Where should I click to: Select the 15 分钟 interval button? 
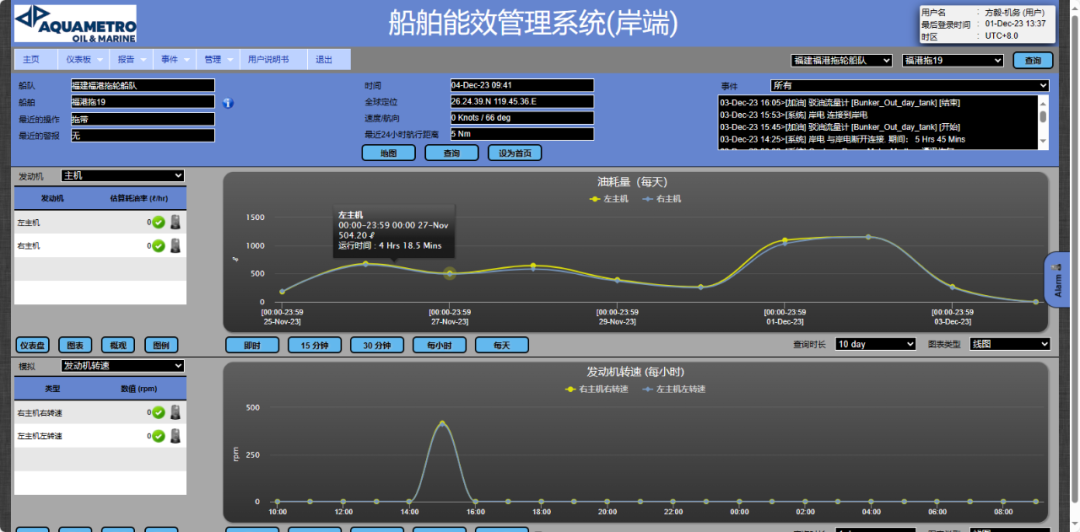(x=315, y=345)
